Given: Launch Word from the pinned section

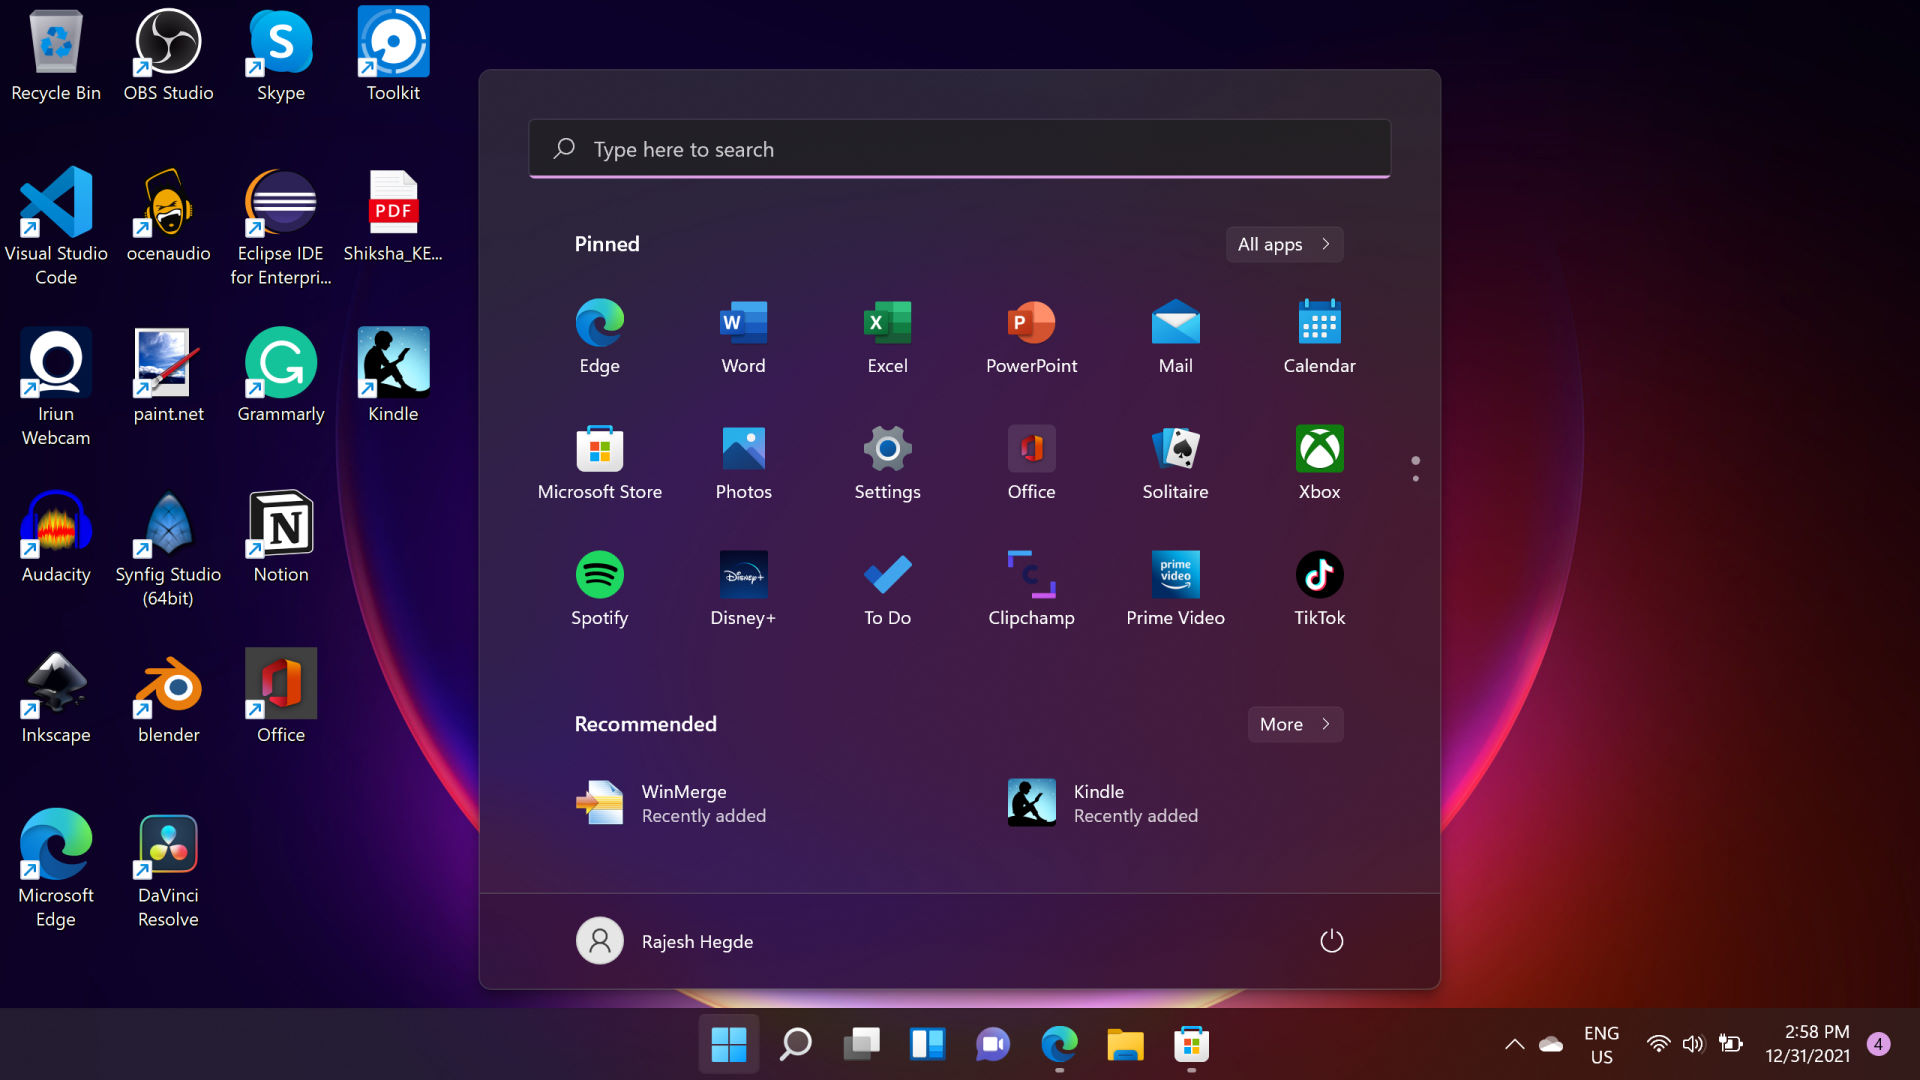Looking at the screenshot, I should tap(743, 338).
